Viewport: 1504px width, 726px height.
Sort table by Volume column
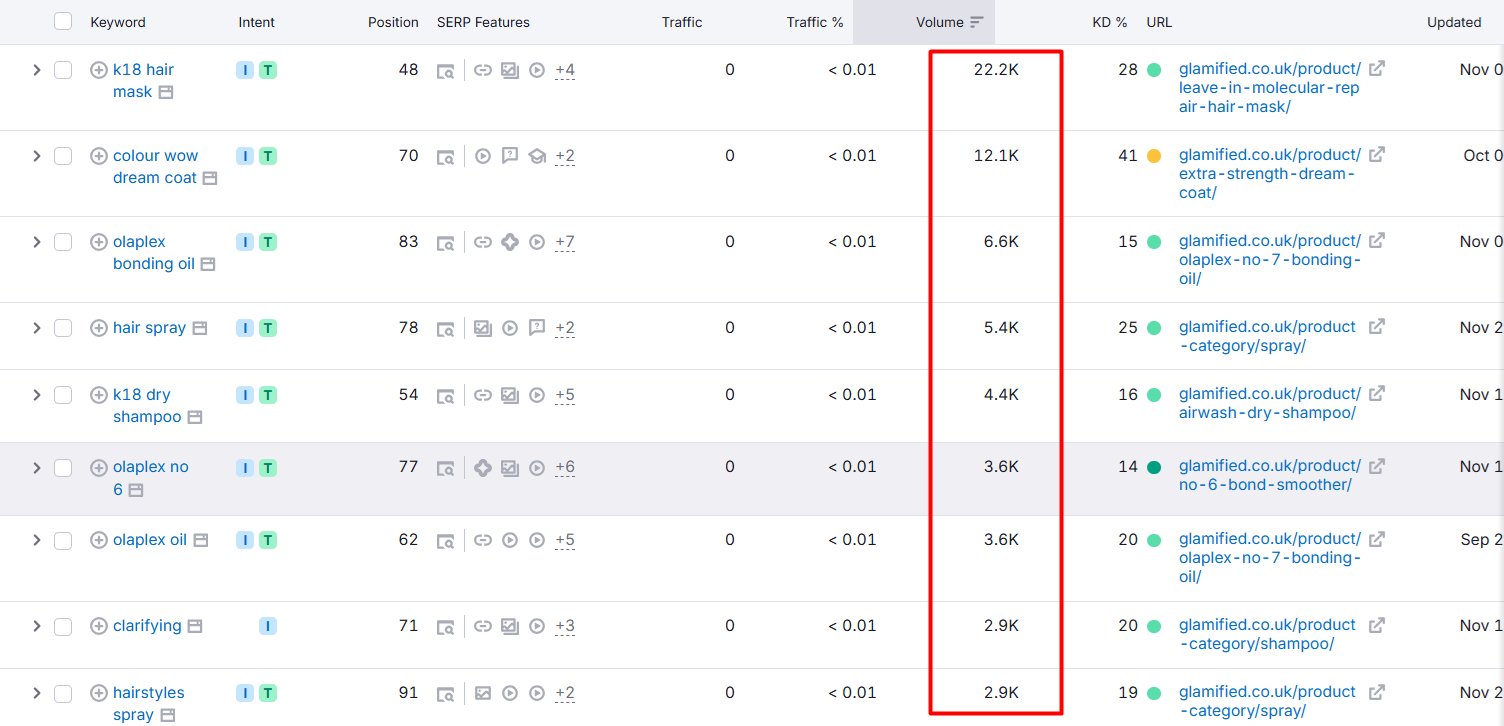pos(949,22)
